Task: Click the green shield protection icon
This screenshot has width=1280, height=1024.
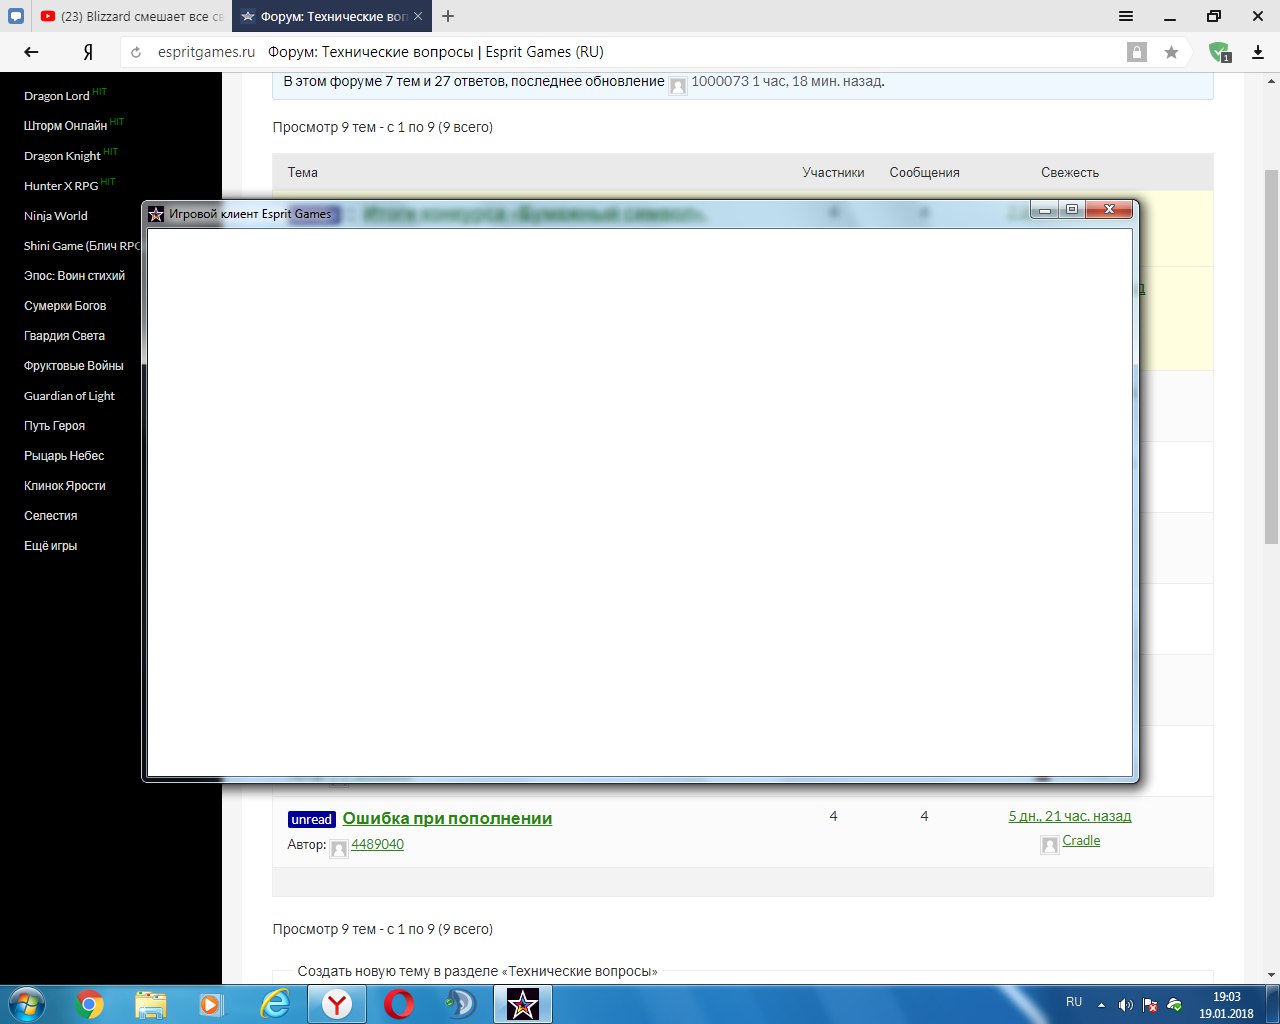Action: click(x=1218, y=52)
